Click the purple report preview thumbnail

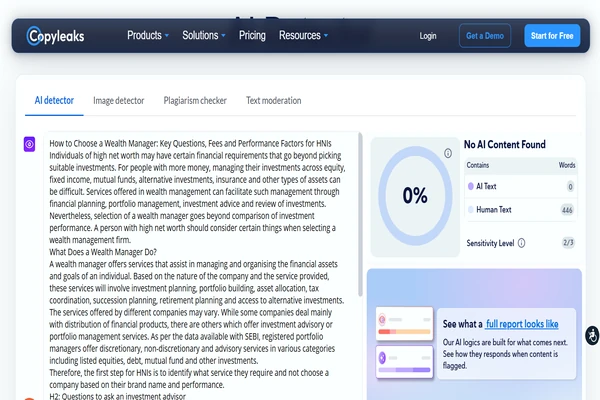coord(404,362)
